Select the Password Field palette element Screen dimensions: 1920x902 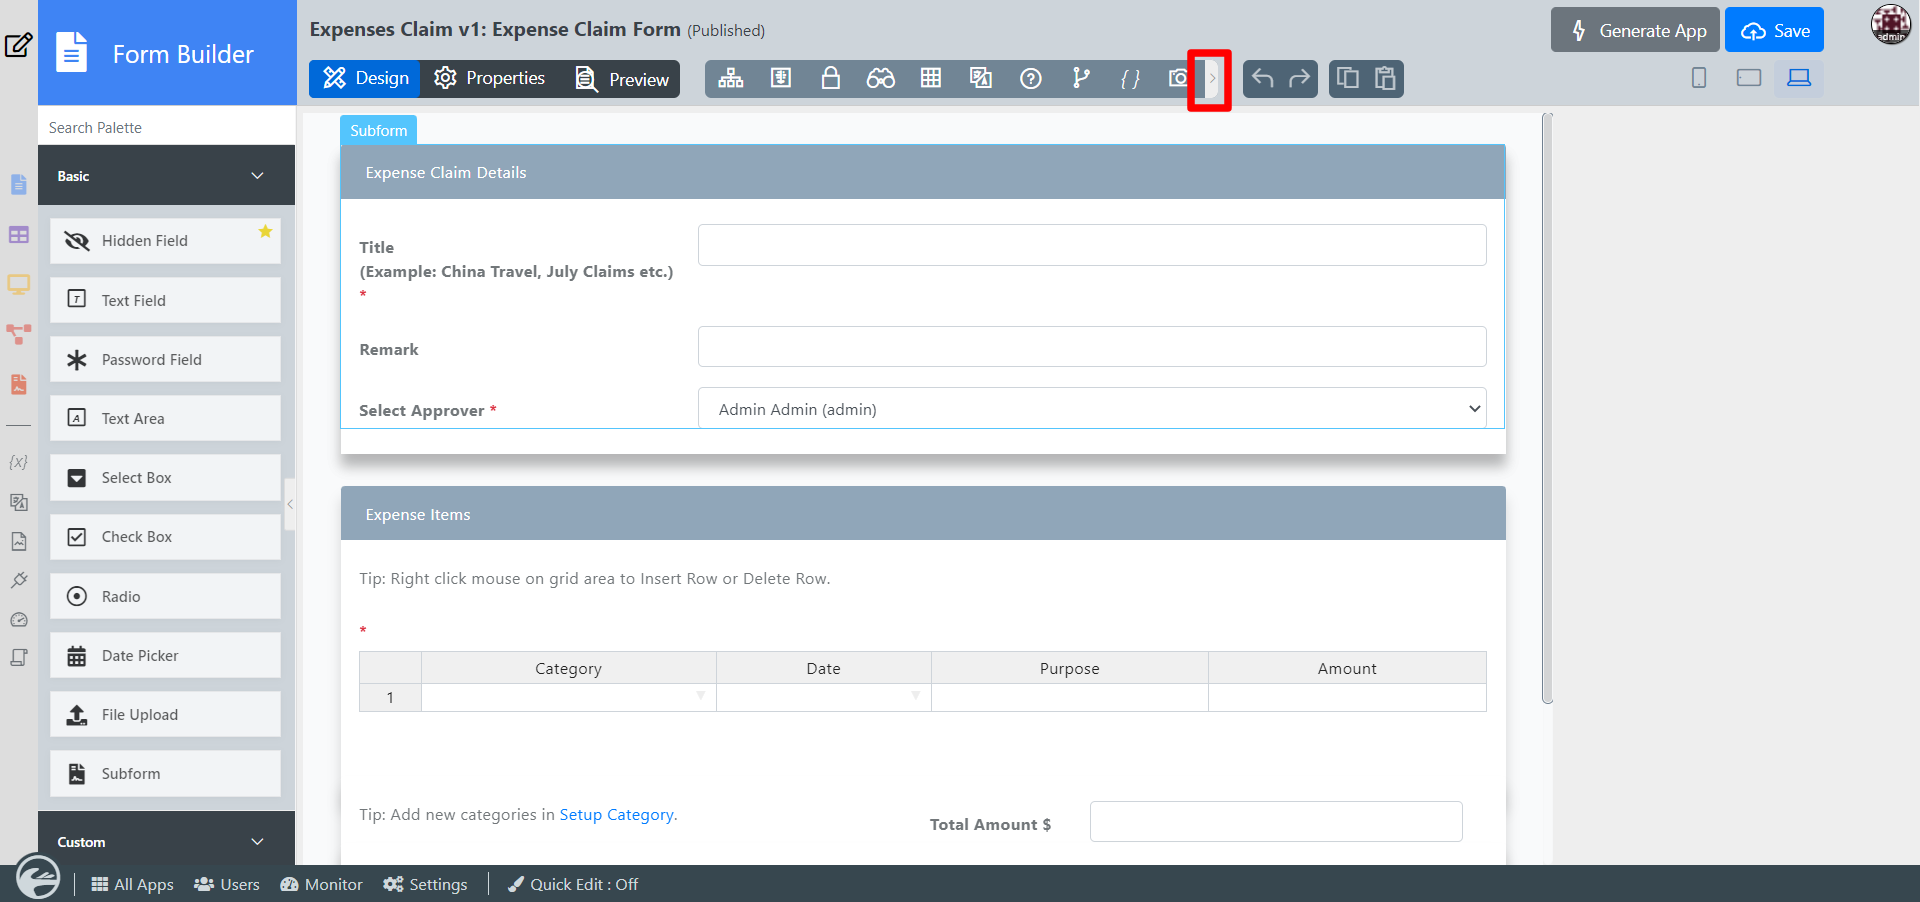165,359
